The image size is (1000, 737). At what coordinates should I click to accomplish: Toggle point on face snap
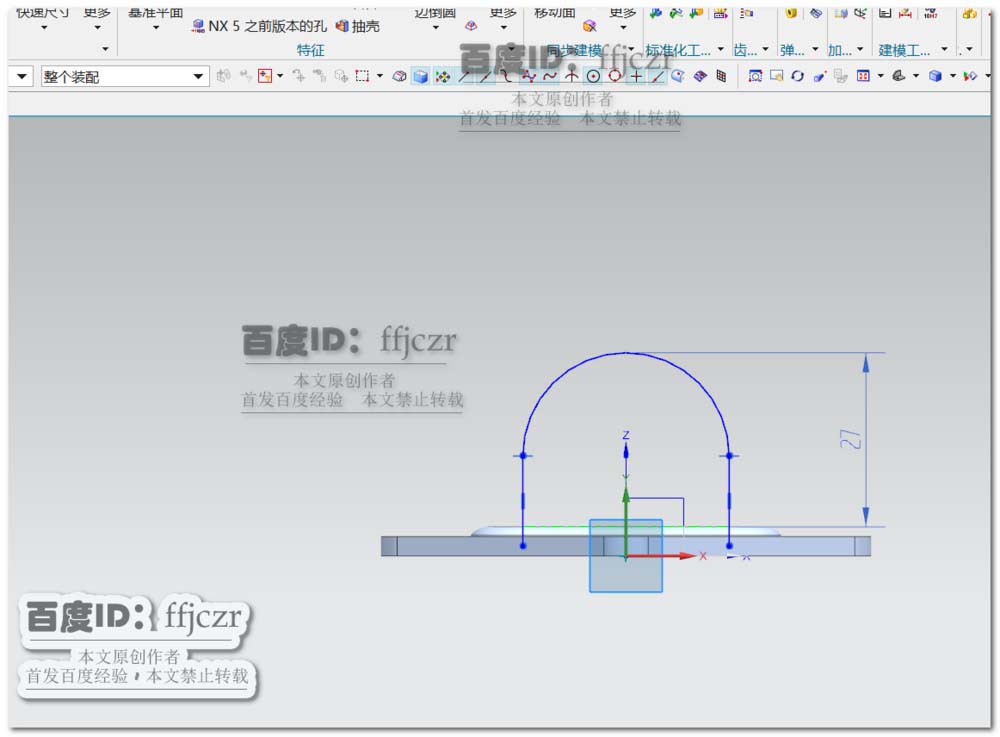pyautogui.click(x=678, y=77)
